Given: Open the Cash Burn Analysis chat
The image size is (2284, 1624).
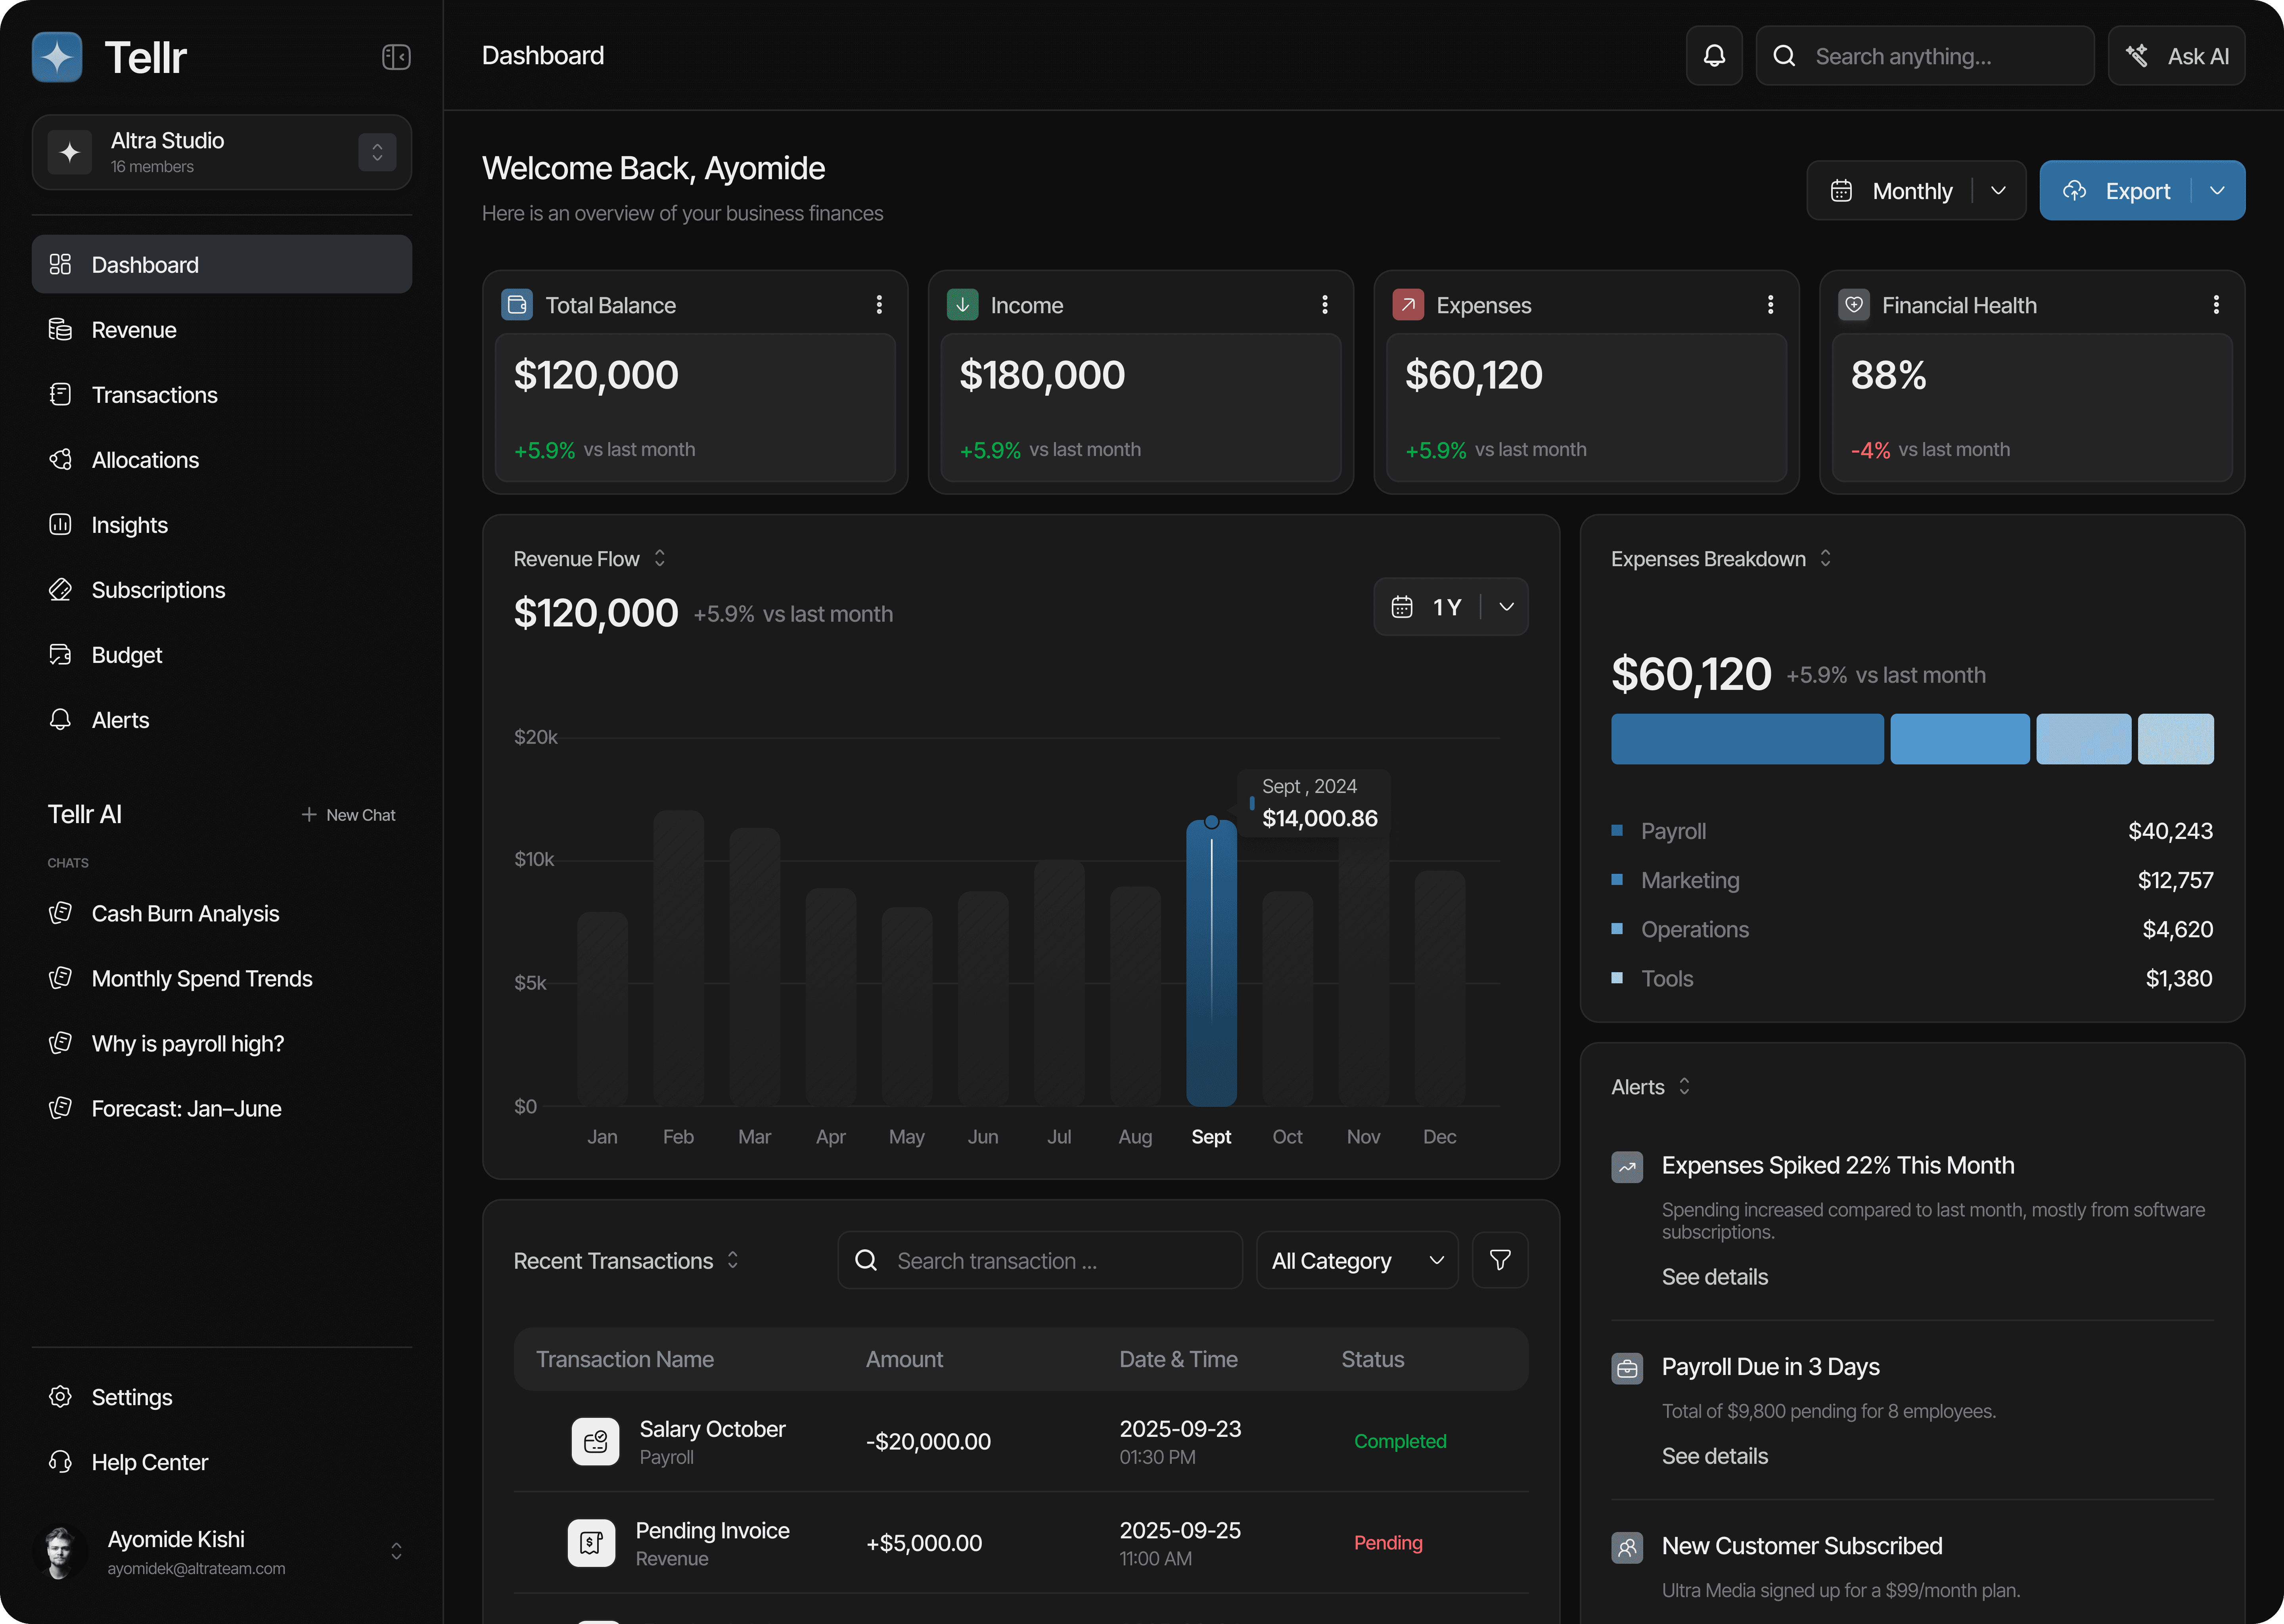Looking at the screenshot, I should [x=185, y=914].
